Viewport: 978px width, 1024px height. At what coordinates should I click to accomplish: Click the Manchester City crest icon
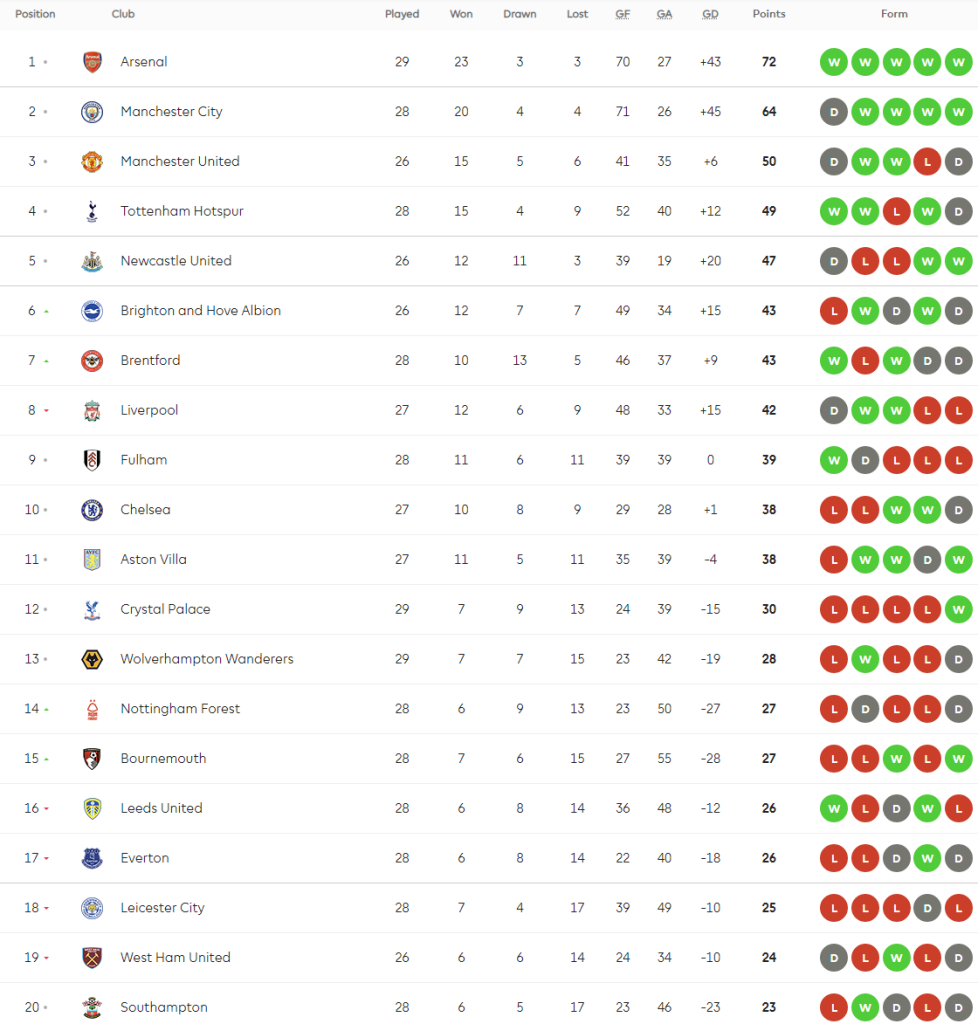[92, 112]
